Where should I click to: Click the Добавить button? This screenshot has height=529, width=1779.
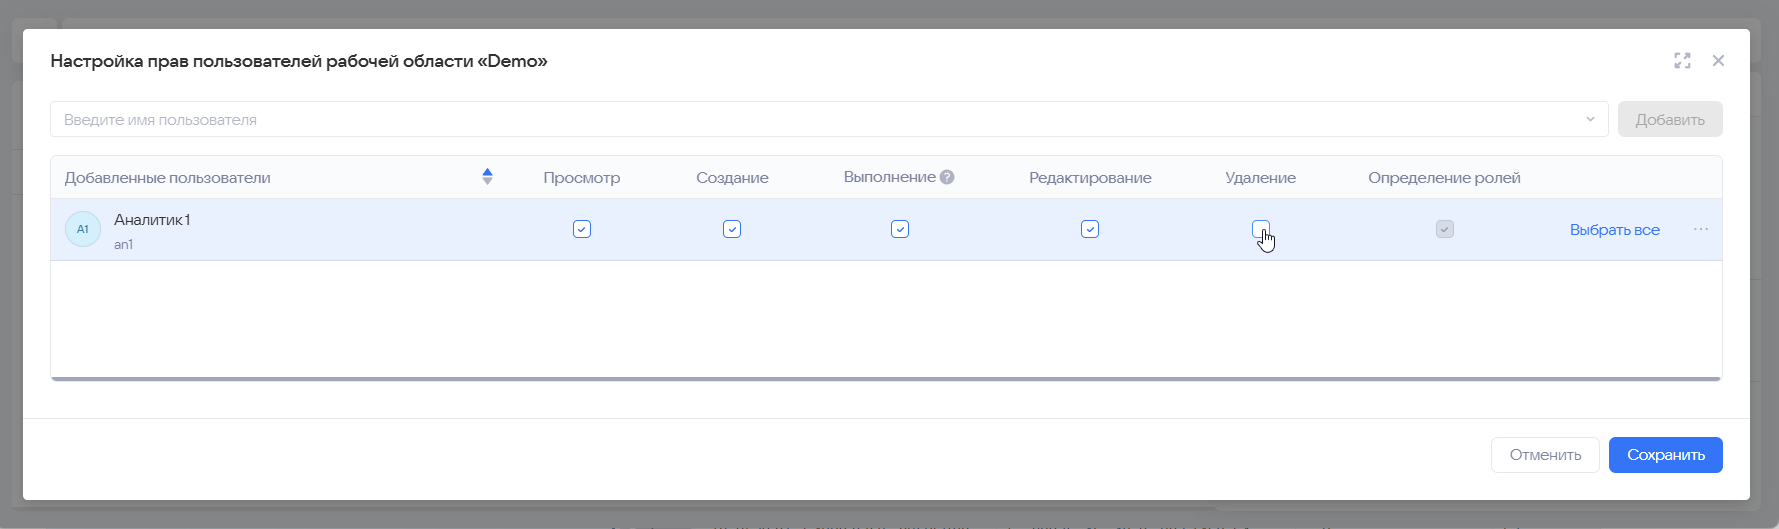pyautogui.click(x=1670, y=119)
